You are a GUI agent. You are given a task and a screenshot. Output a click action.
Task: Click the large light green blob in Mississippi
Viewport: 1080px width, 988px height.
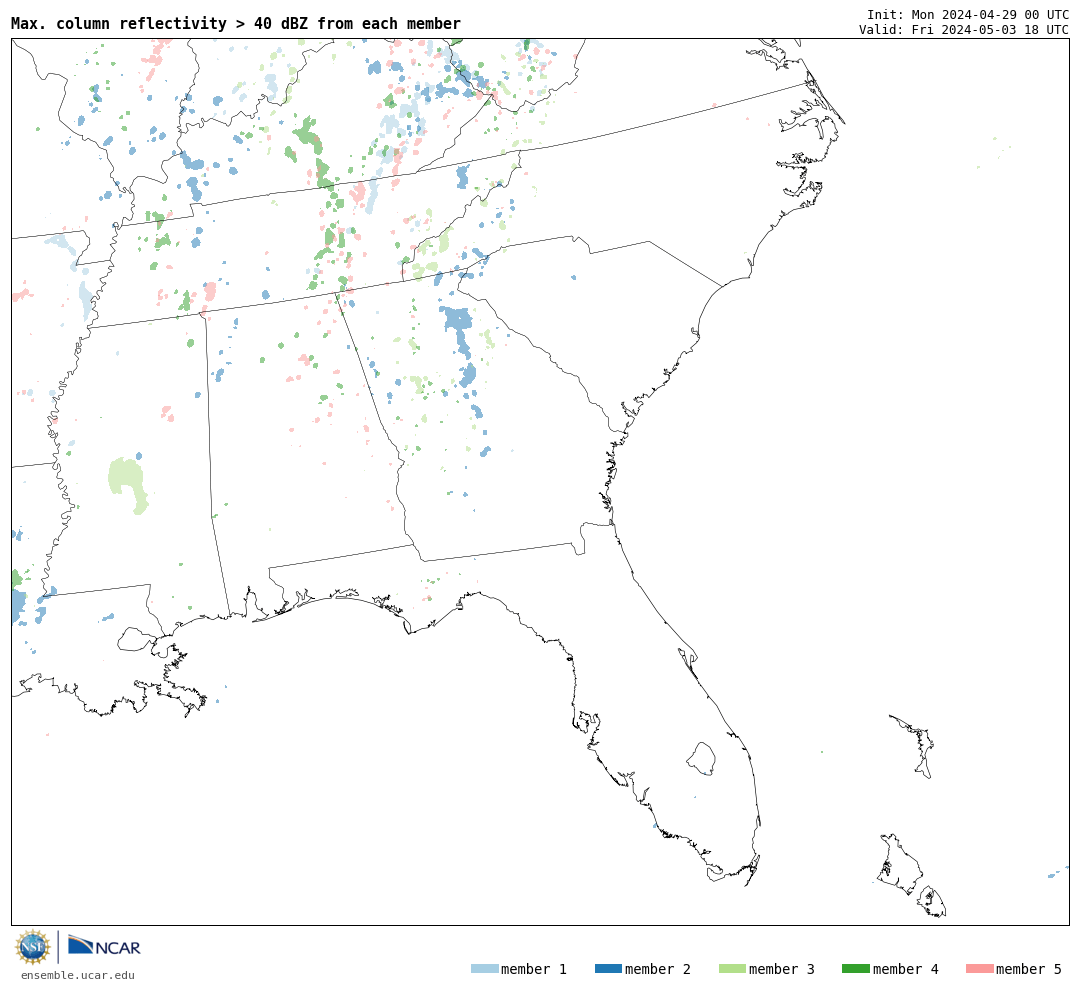pyautogui.click(x=129, y=484)
